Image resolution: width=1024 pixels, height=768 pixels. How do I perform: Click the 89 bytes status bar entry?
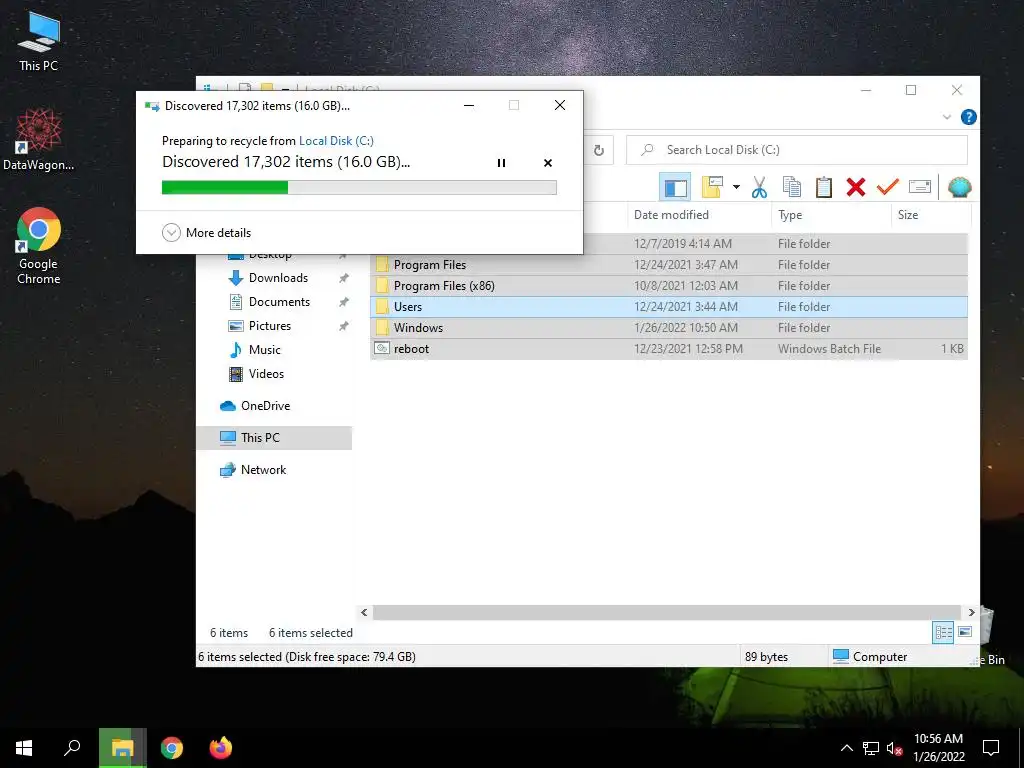(766, 657)
